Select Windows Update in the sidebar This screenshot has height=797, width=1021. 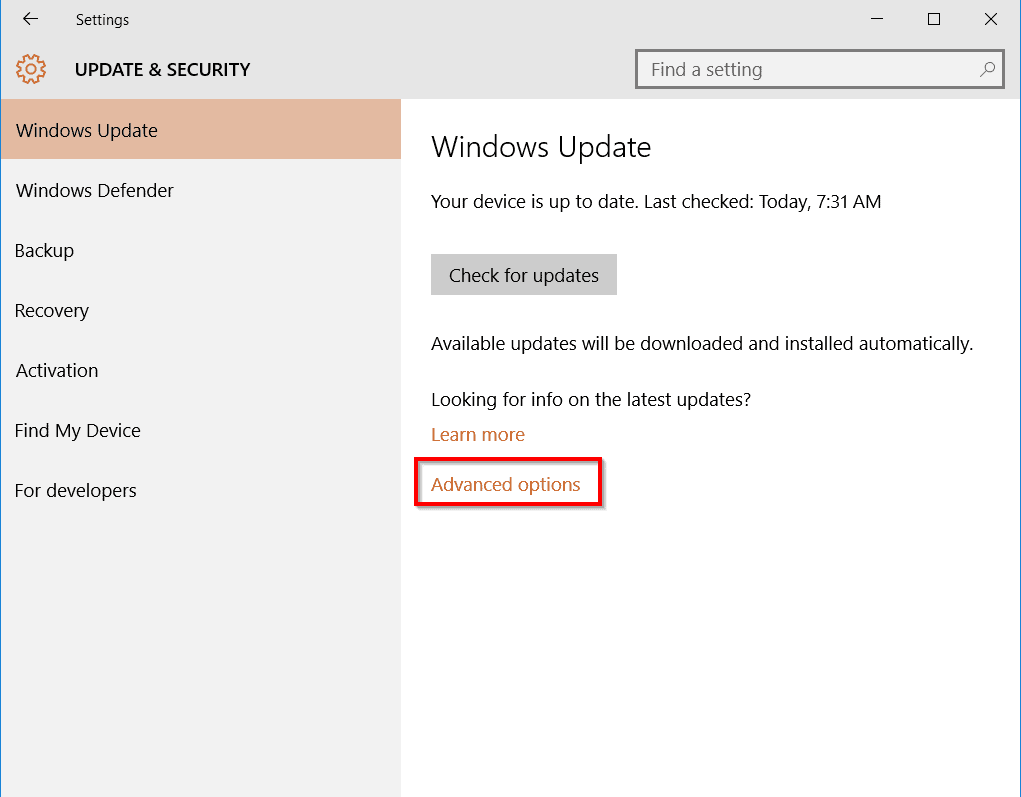(x=87, y=130)
